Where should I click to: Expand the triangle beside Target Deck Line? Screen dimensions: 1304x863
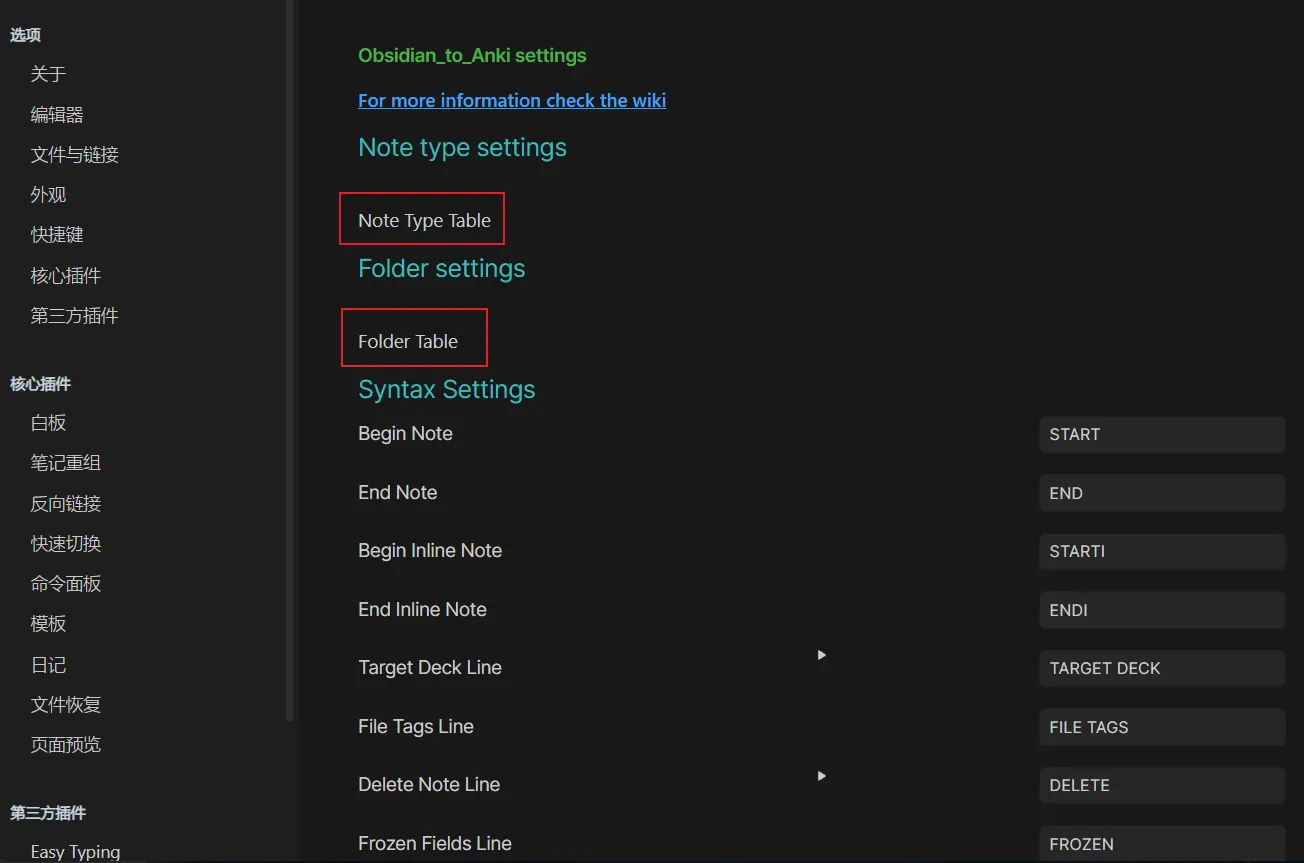pyautogui.click(x=821, y=655)
